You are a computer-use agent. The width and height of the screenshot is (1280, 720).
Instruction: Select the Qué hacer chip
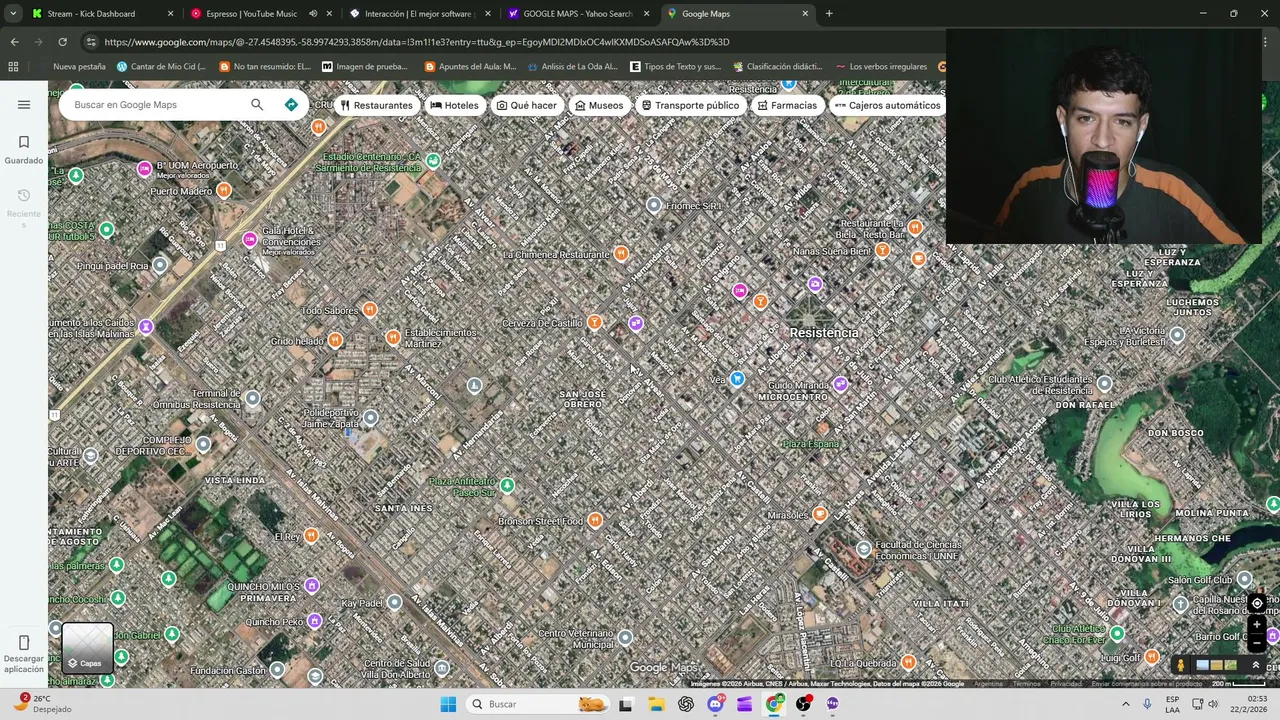pyautogui.click(x=527, y=105)
